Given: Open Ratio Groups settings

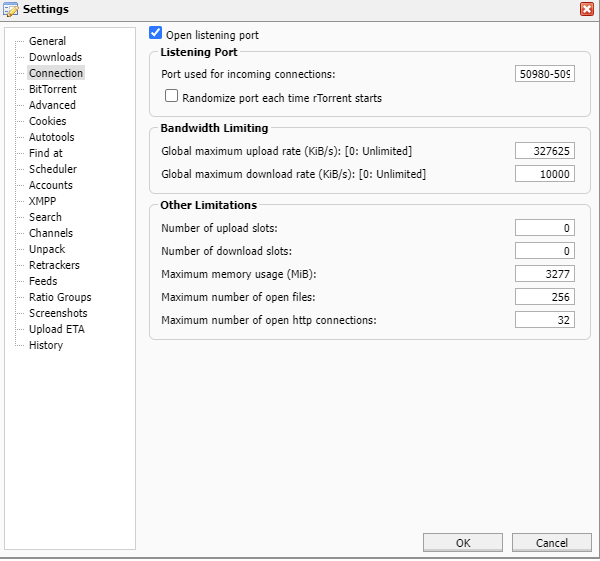Looking at the screenshot, I should [x=60, y=297].
